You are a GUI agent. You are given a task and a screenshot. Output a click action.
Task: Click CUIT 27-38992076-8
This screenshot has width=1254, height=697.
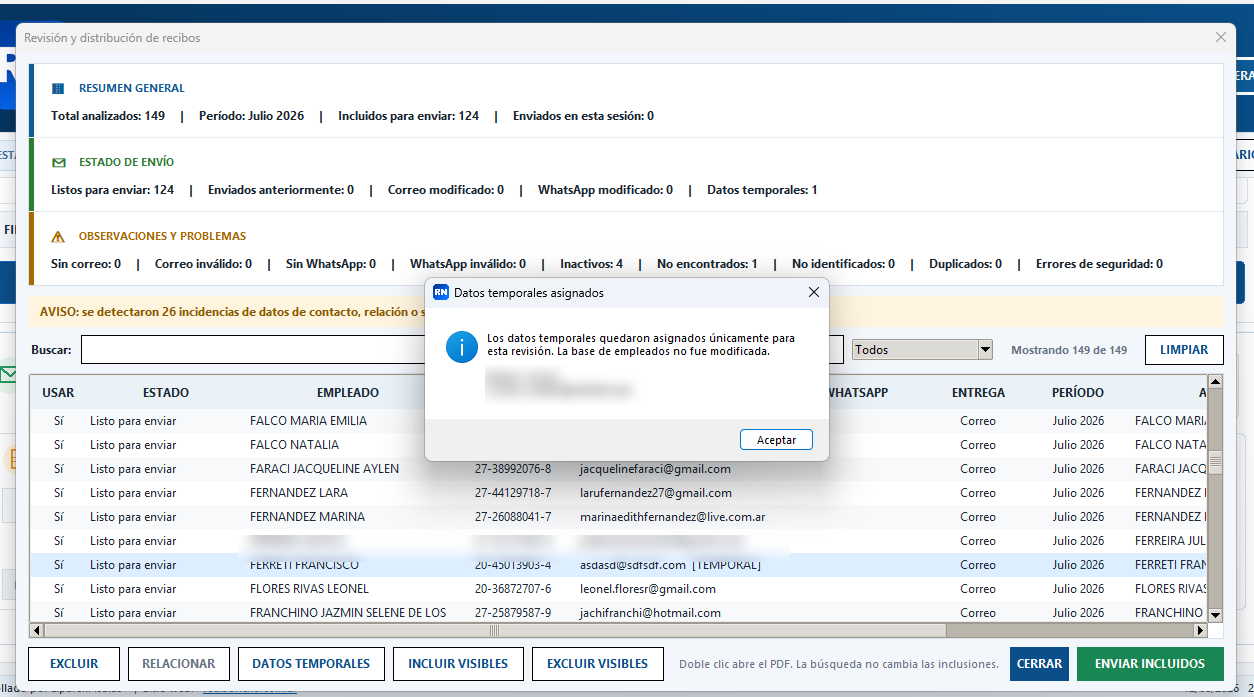click(513, 469)
